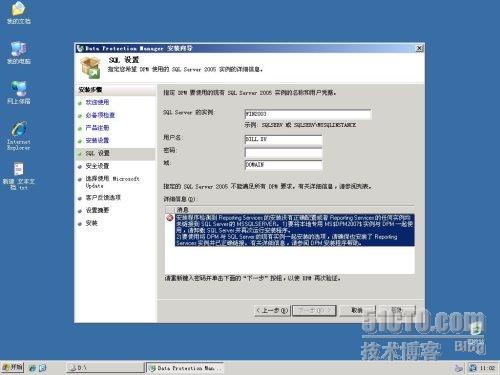Click into the empty 密码 password field

283,152
